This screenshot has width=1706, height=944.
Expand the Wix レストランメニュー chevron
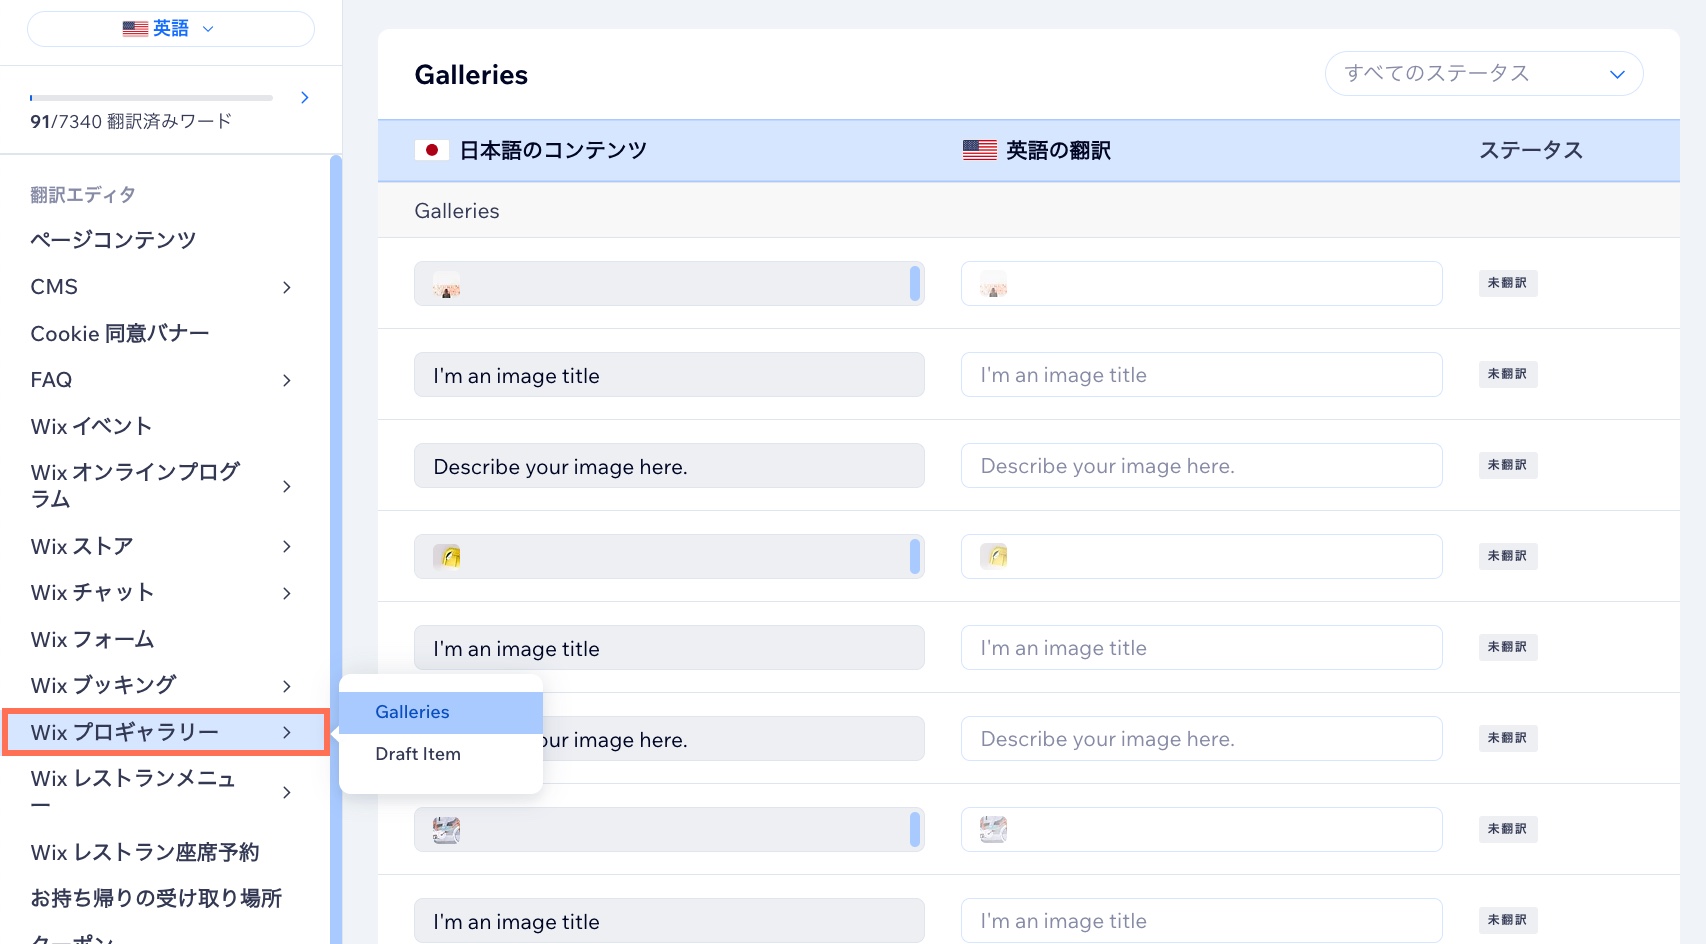(x=287, y=793)
